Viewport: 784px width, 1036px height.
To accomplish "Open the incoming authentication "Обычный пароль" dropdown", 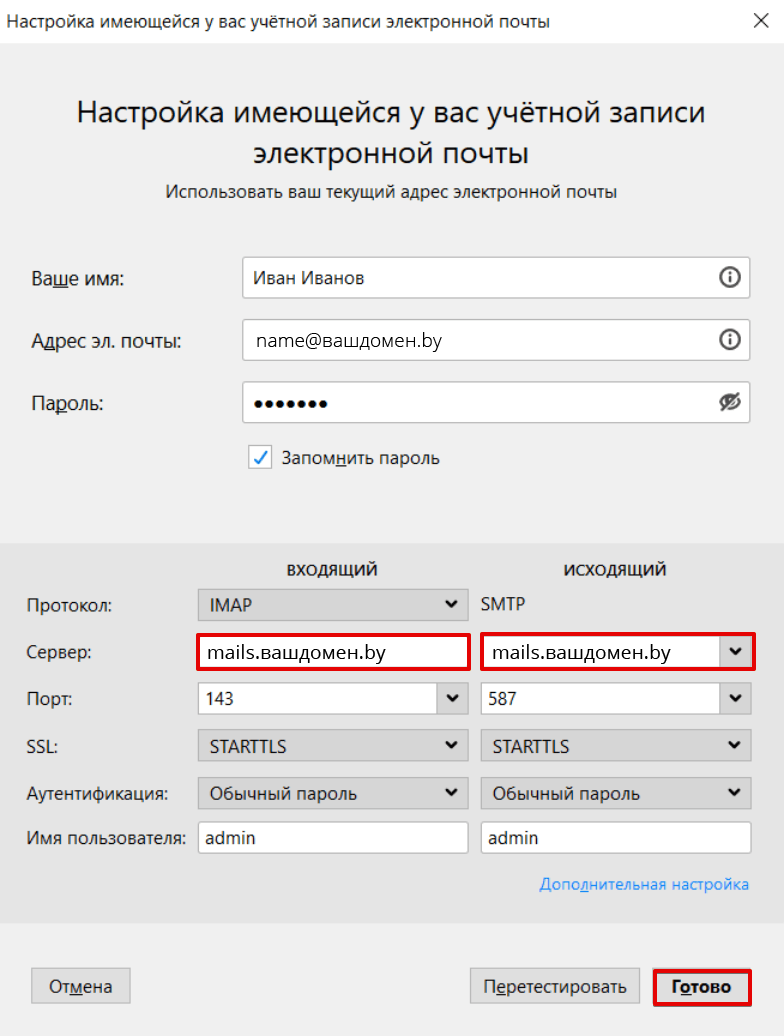I will (333, 794).
